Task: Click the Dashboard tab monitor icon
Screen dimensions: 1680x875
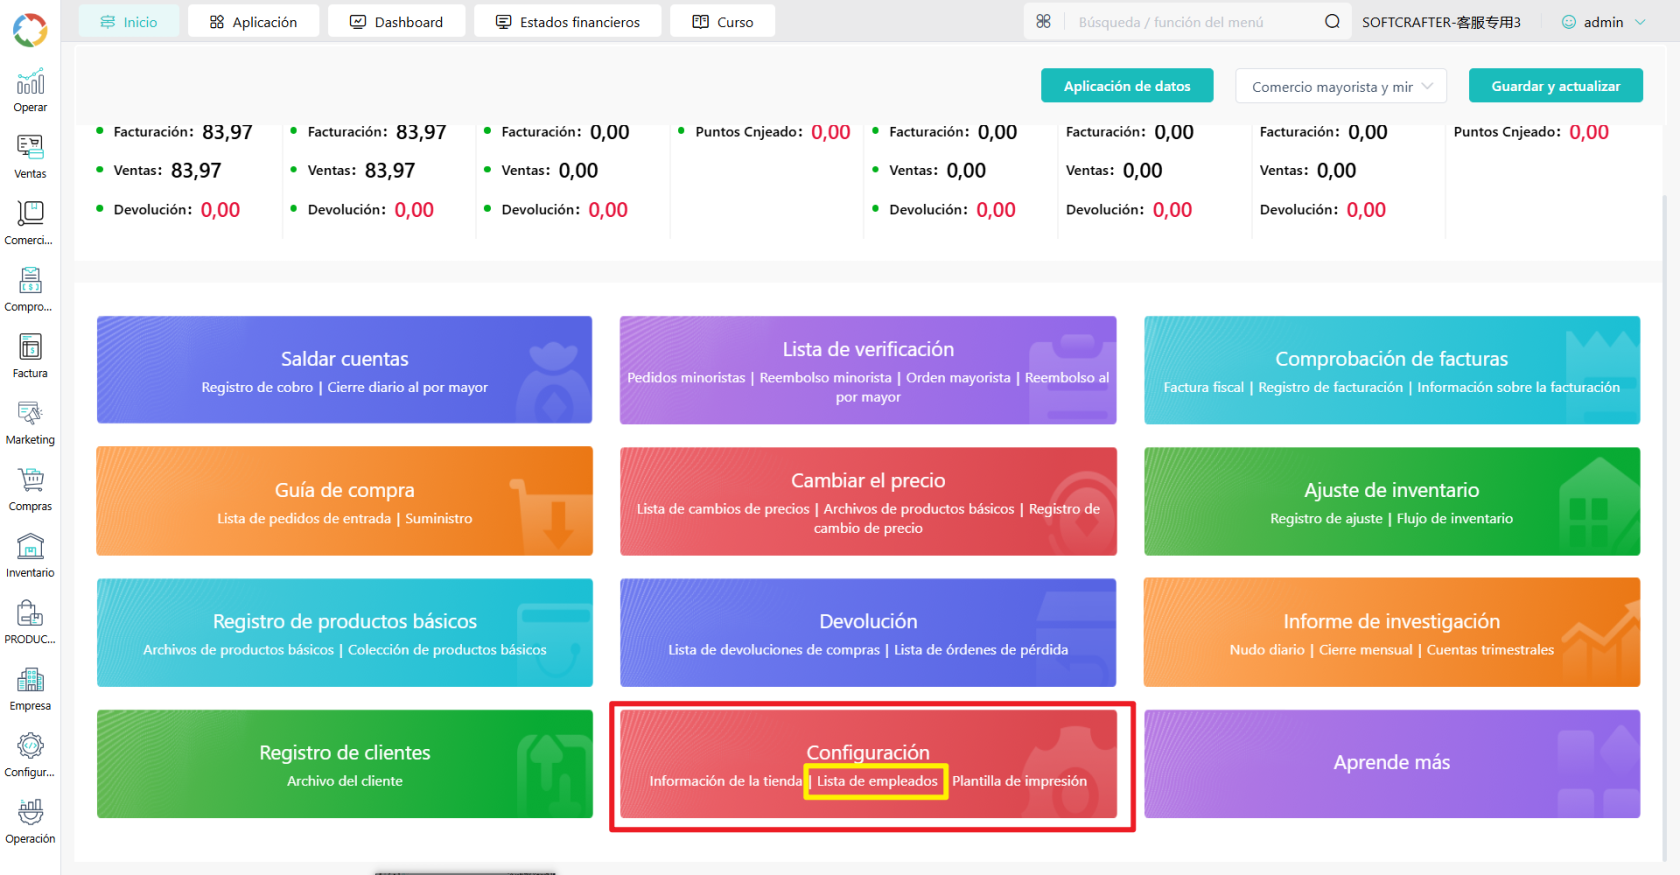Action: tap(358, 21)
